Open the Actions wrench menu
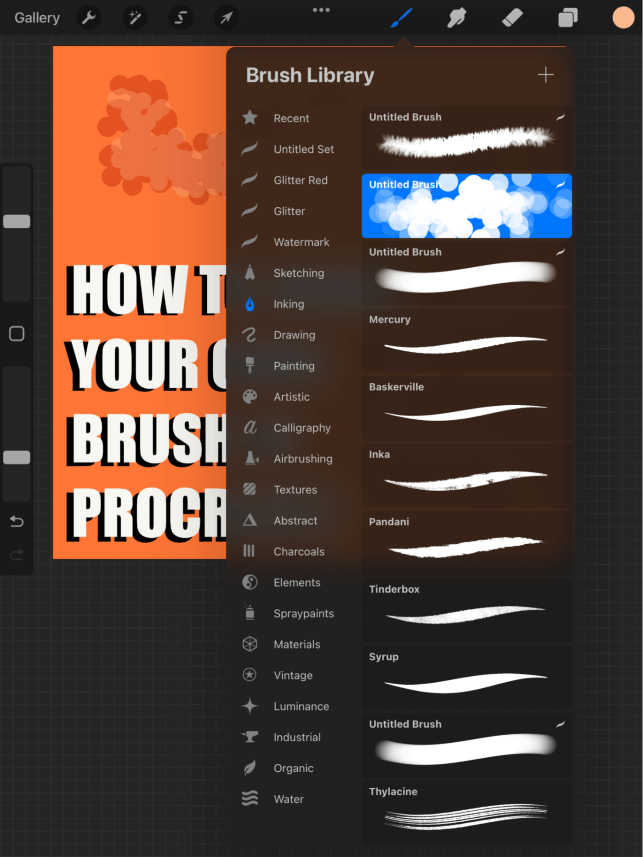 (89, 18)
